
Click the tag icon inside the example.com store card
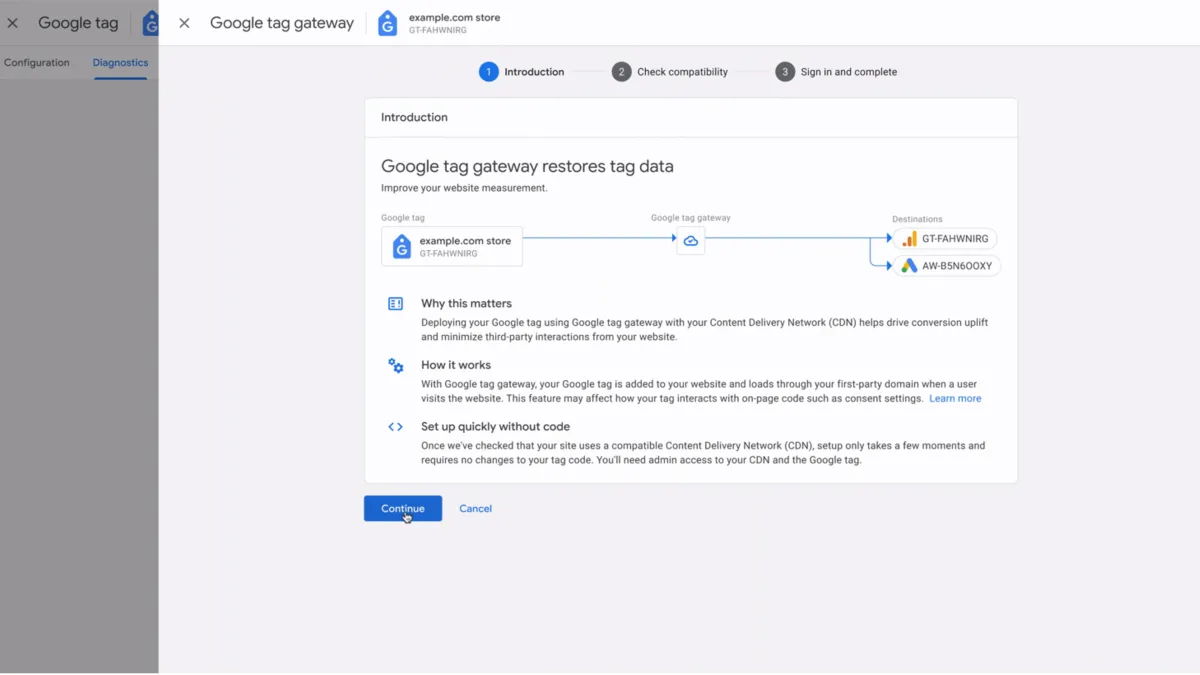[400, 245]
